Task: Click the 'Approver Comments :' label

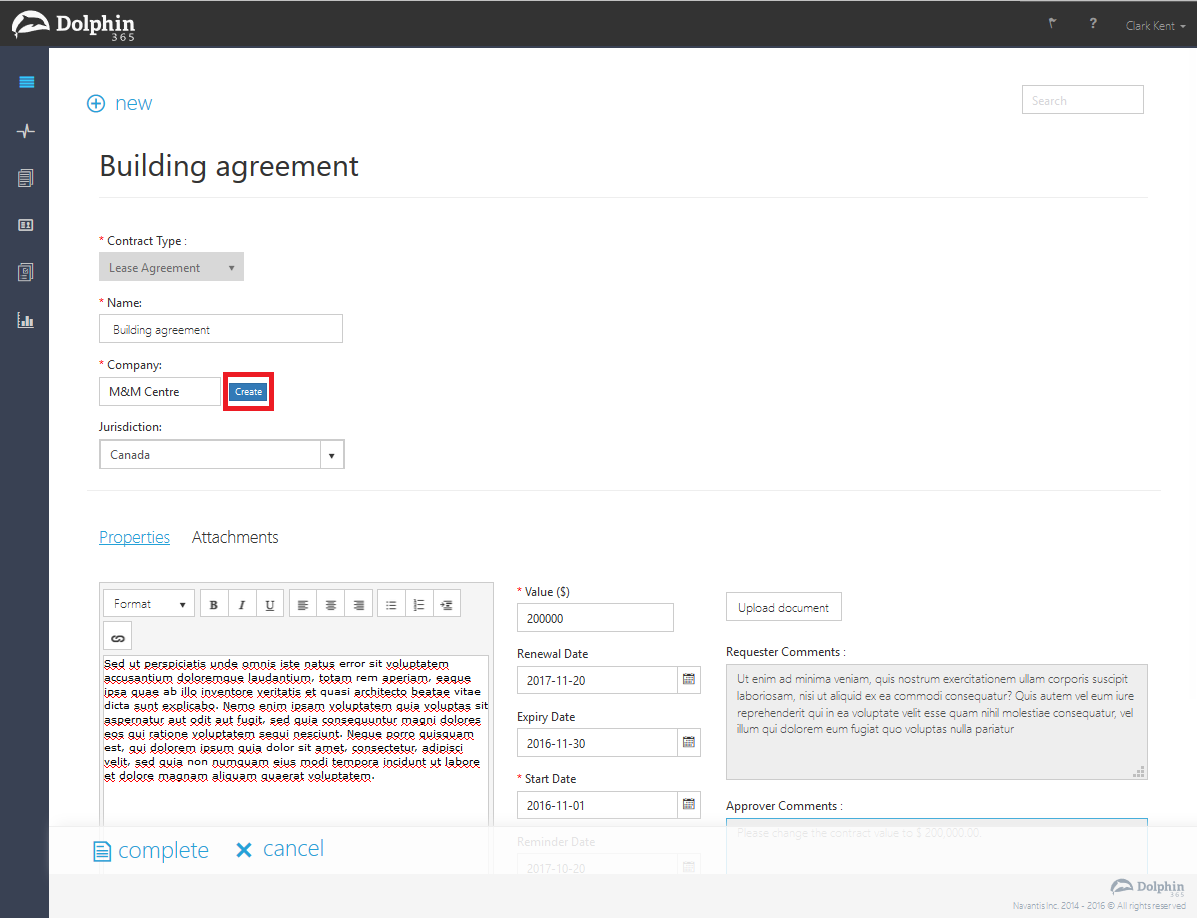Action: pos(784,806)
